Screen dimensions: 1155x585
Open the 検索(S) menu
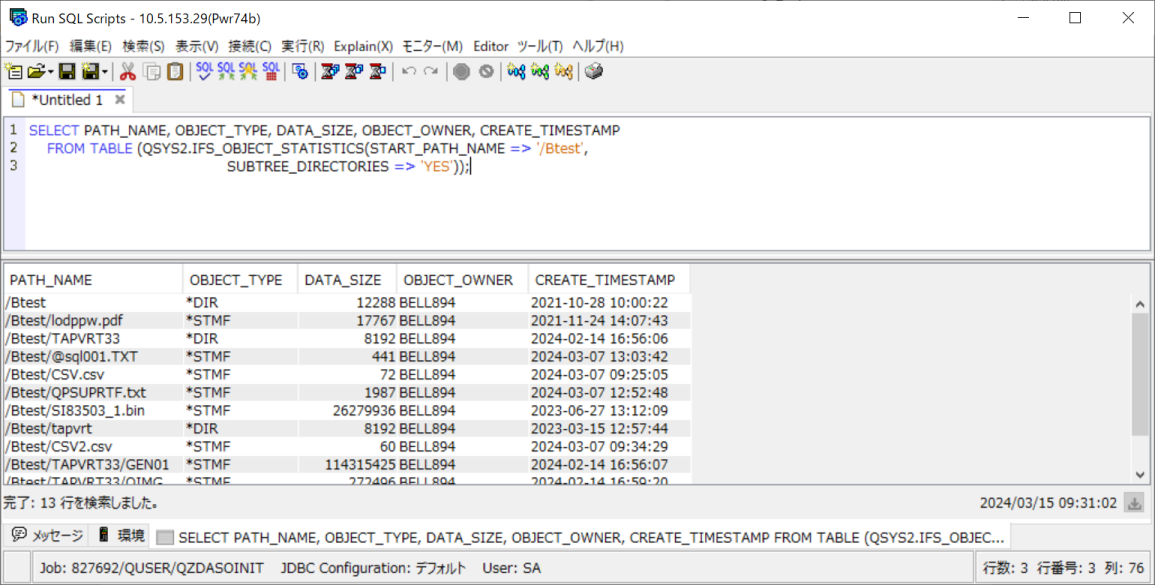144,46
